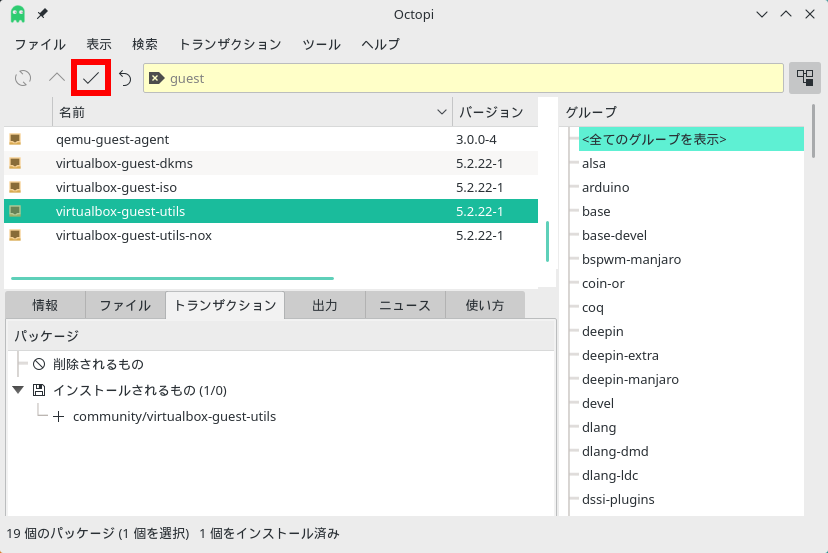
Task: Select the deepin-manjaro group
Action: point(631,379)
